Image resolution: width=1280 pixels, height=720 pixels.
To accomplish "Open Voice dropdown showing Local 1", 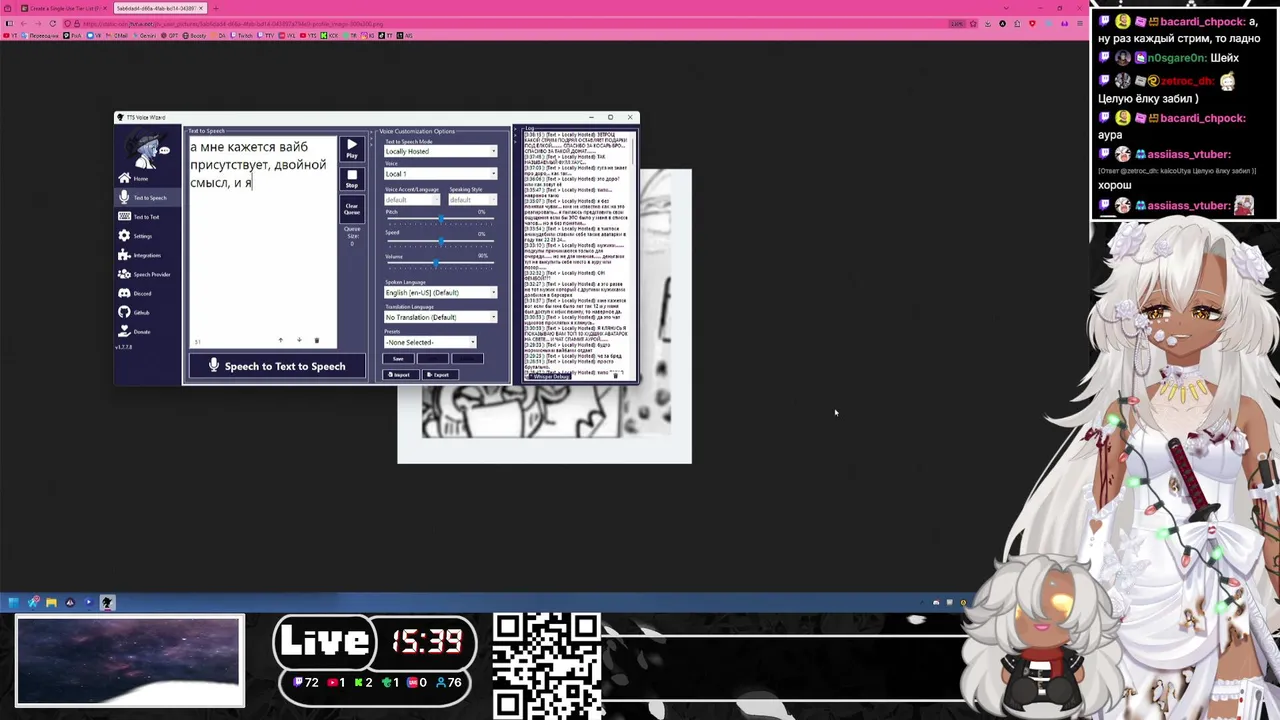I will coord(440,174).
